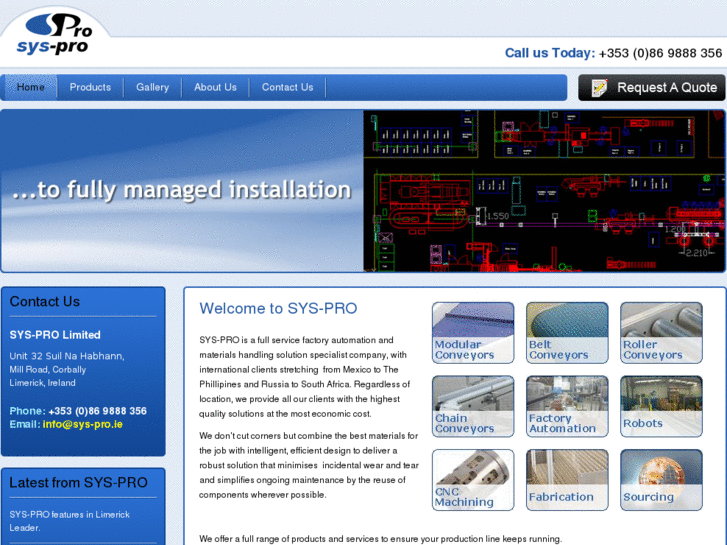
Task: Select Contact Us in navigation bar
Action: (x=287, y=87)
